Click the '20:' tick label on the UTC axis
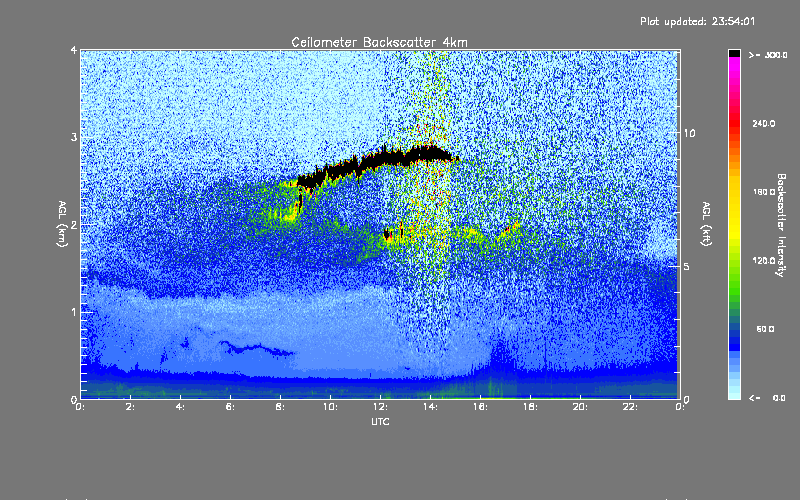Image resolution: width=800 pixels, height=500 pixels. [x=580, y=407]
